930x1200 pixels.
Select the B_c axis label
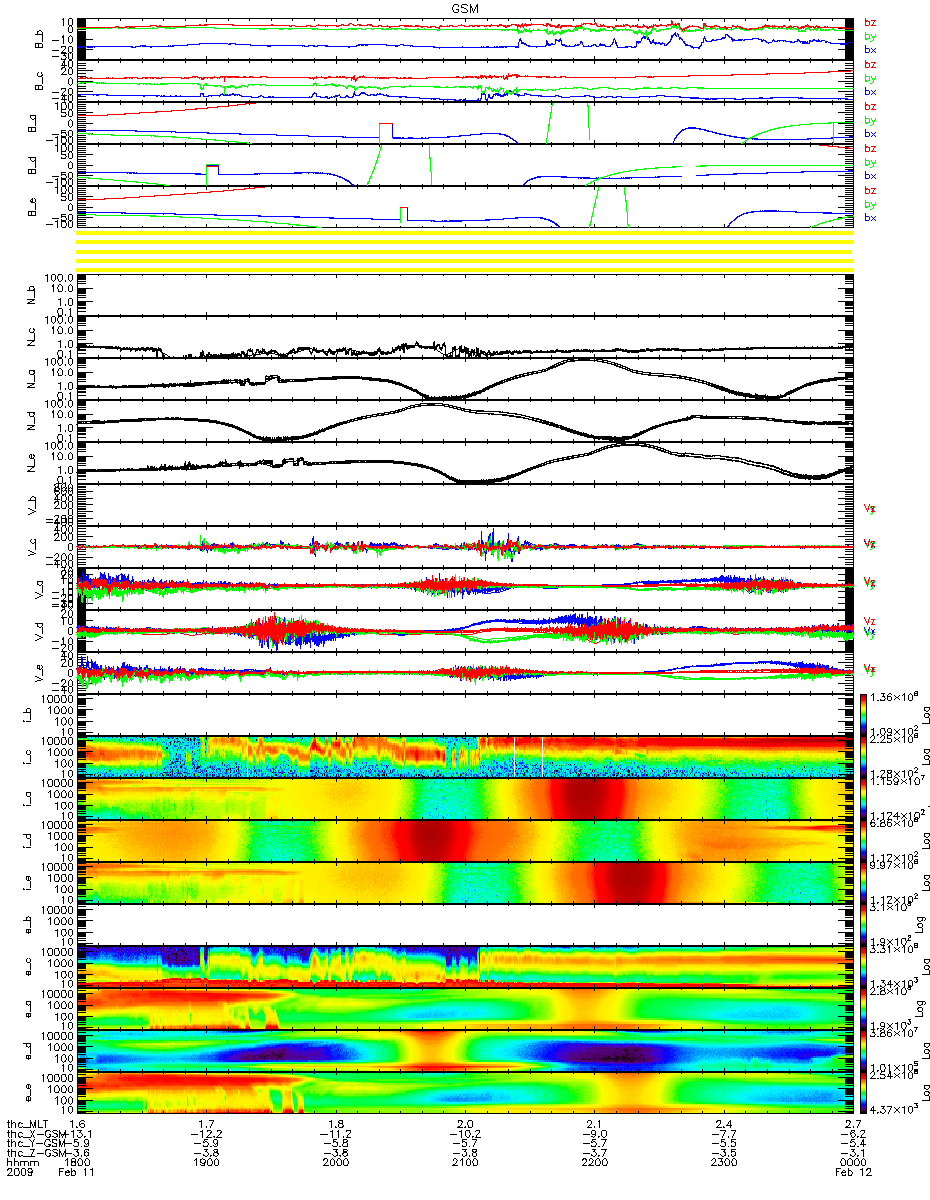pos(41,80)
